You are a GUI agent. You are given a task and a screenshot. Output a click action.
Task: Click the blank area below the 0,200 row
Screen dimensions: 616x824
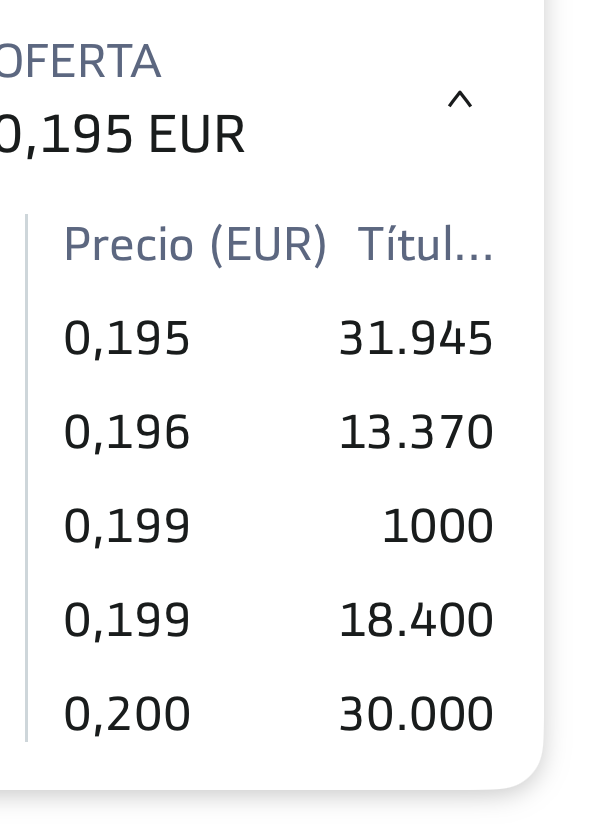273,763
